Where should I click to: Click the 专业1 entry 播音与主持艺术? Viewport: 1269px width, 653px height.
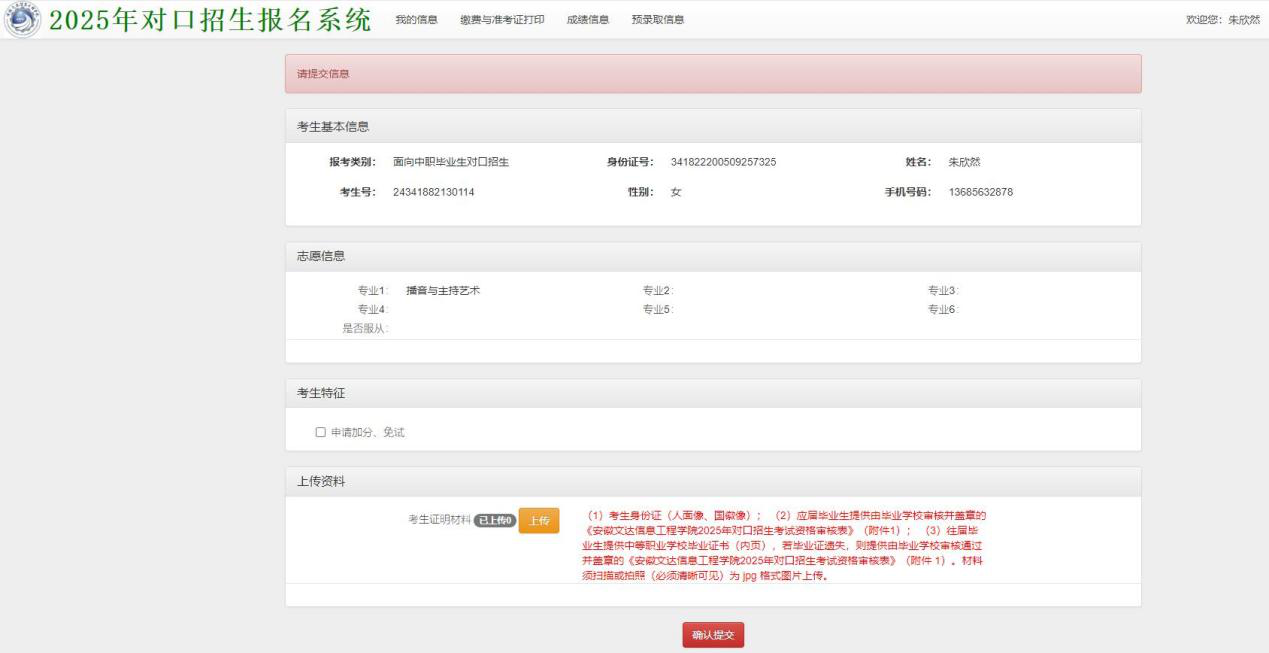point(443,291)
